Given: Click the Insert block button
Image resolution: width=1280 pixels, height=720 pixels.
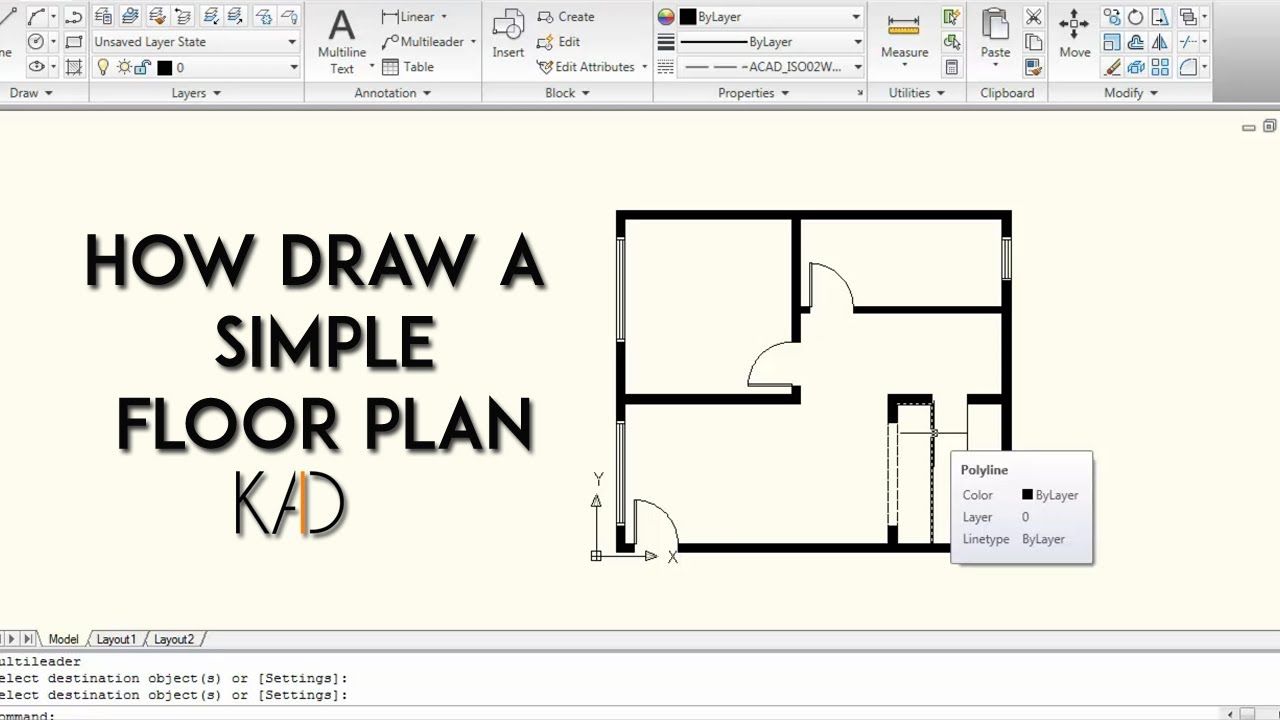Looking at the screenshot, I should (508, 35).
